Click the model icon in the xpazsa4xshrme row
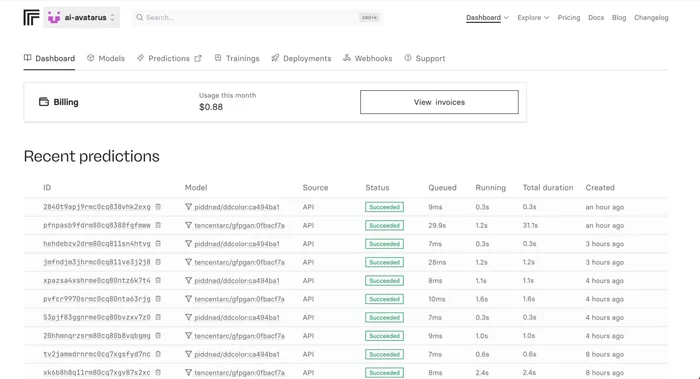This screenshot has height=379, width=700. [188, 280]
